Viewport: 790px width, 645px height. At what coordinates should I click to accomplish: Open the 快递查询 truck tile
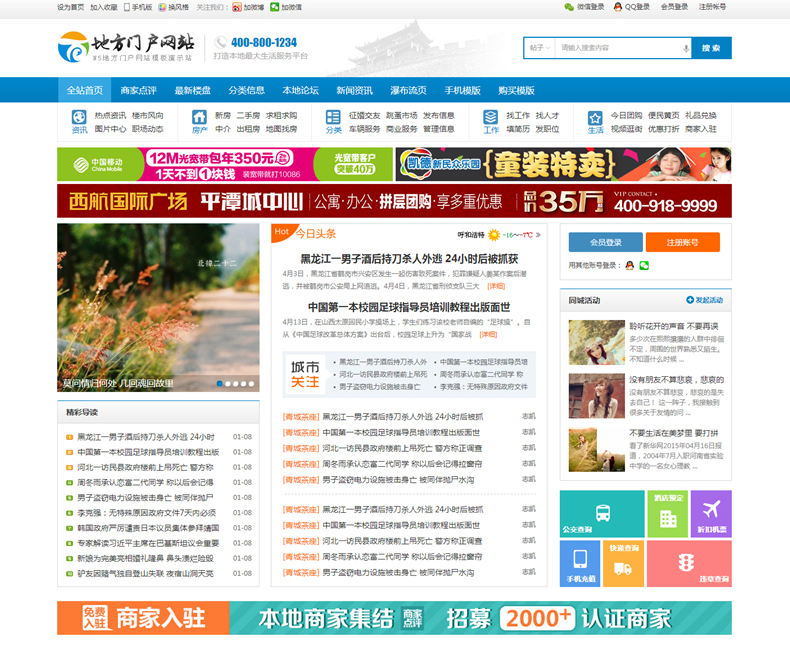623,563
